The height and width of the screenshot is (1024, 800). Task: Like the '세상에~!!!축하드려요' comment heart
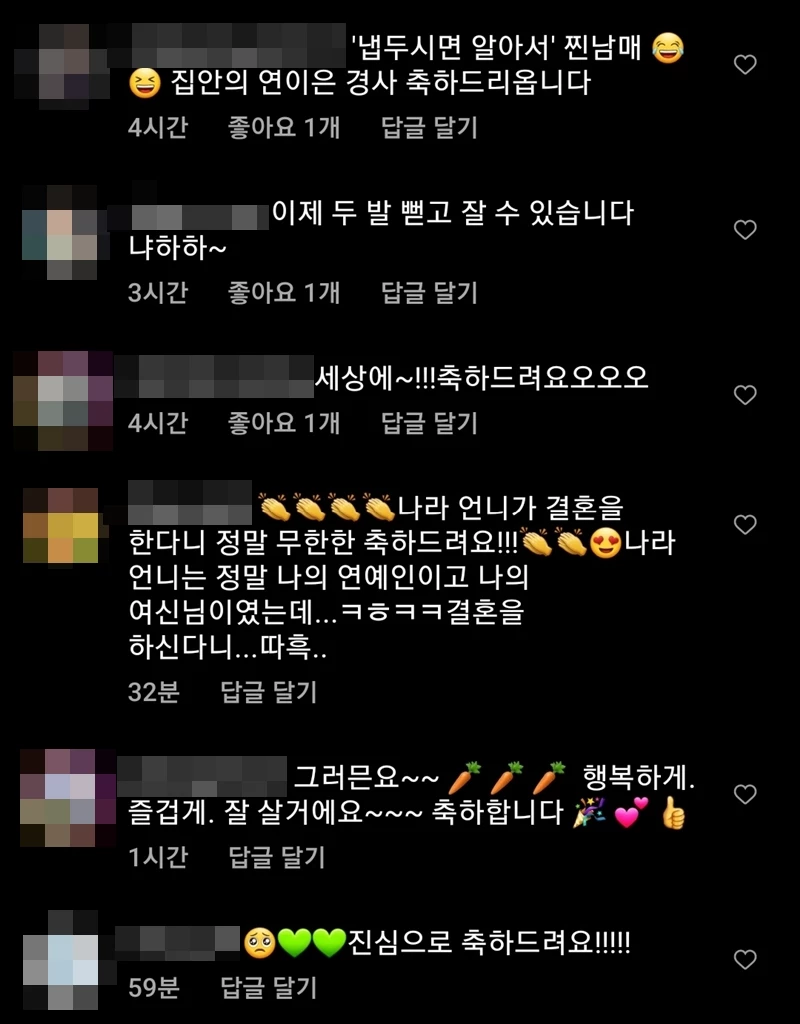[x=745, y=394]
